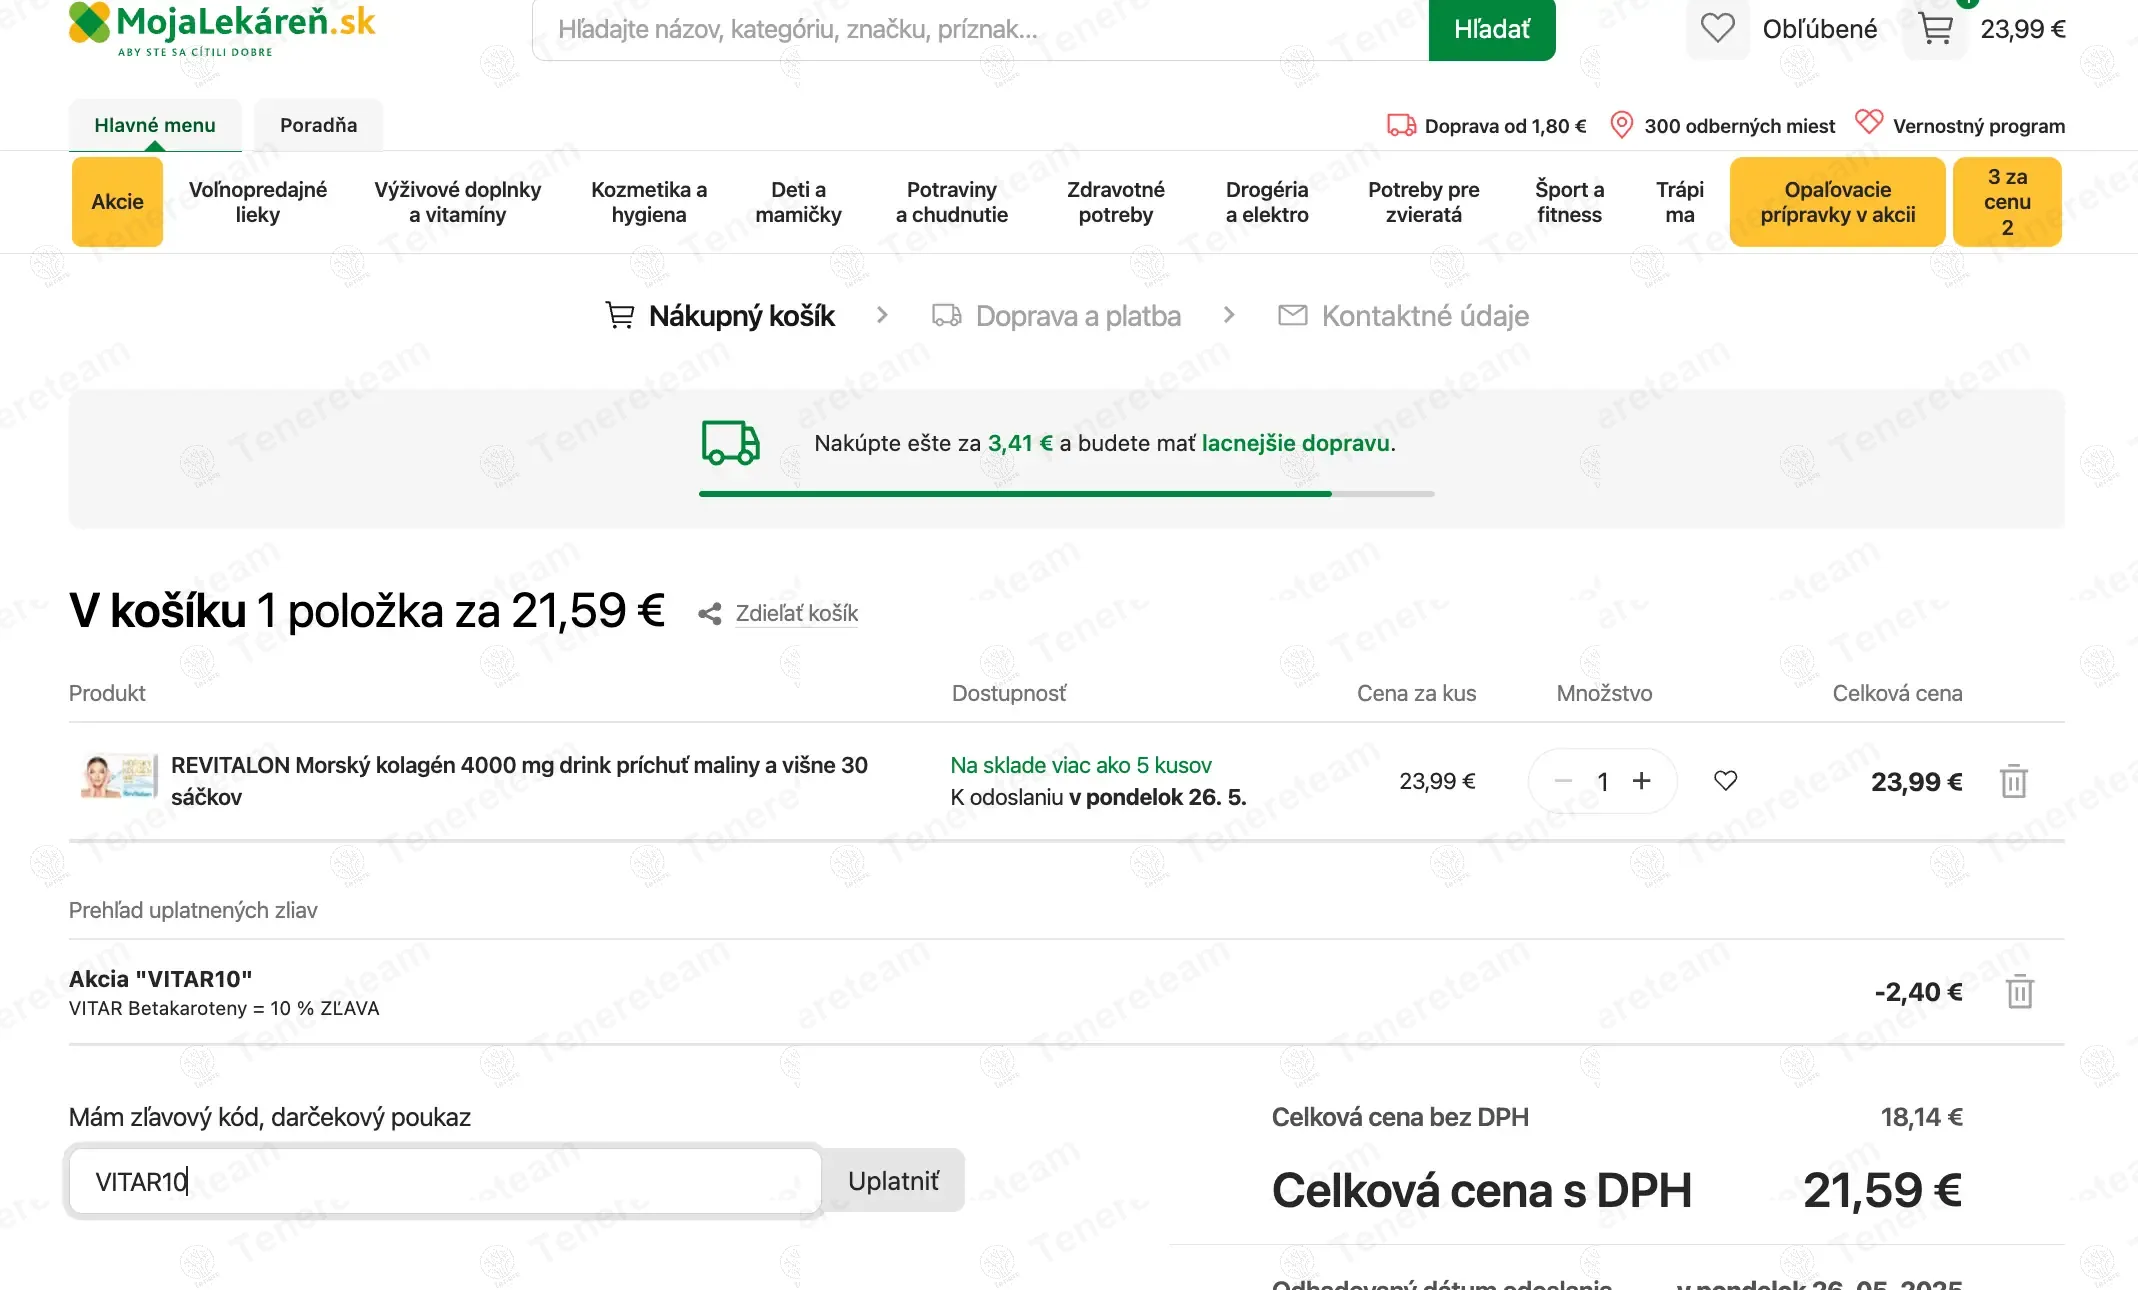Remove VITAR10 discount with trash icon
The width and height of the screenshot is (2138, 1290).
(2019, 991)
